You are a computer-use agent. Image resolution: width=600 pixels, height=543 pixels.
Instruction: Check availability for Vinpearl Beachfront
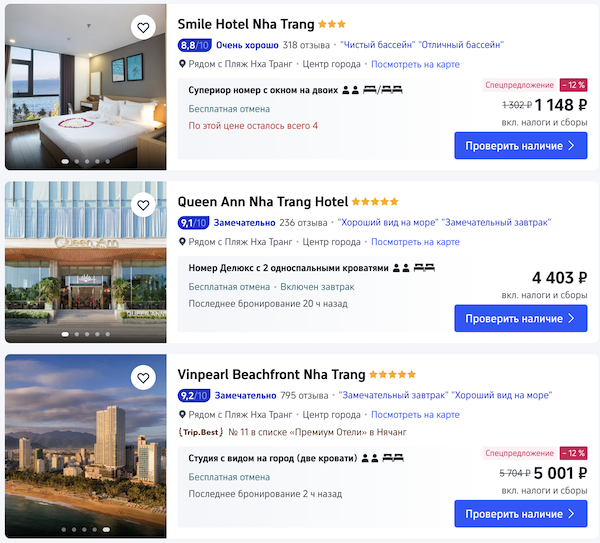pyautogui.click(x=521, y=514)
